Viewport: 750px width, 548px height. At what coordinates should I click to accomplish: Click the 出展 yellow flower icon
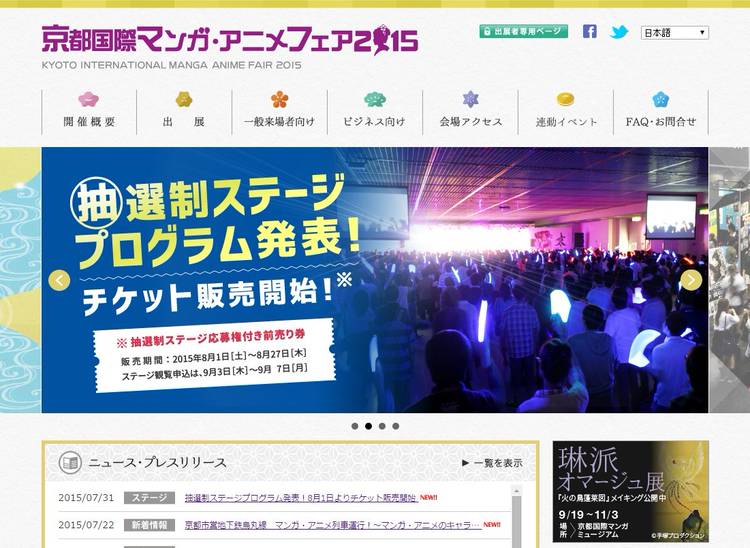pyautogui.click(x=184, y=99)
